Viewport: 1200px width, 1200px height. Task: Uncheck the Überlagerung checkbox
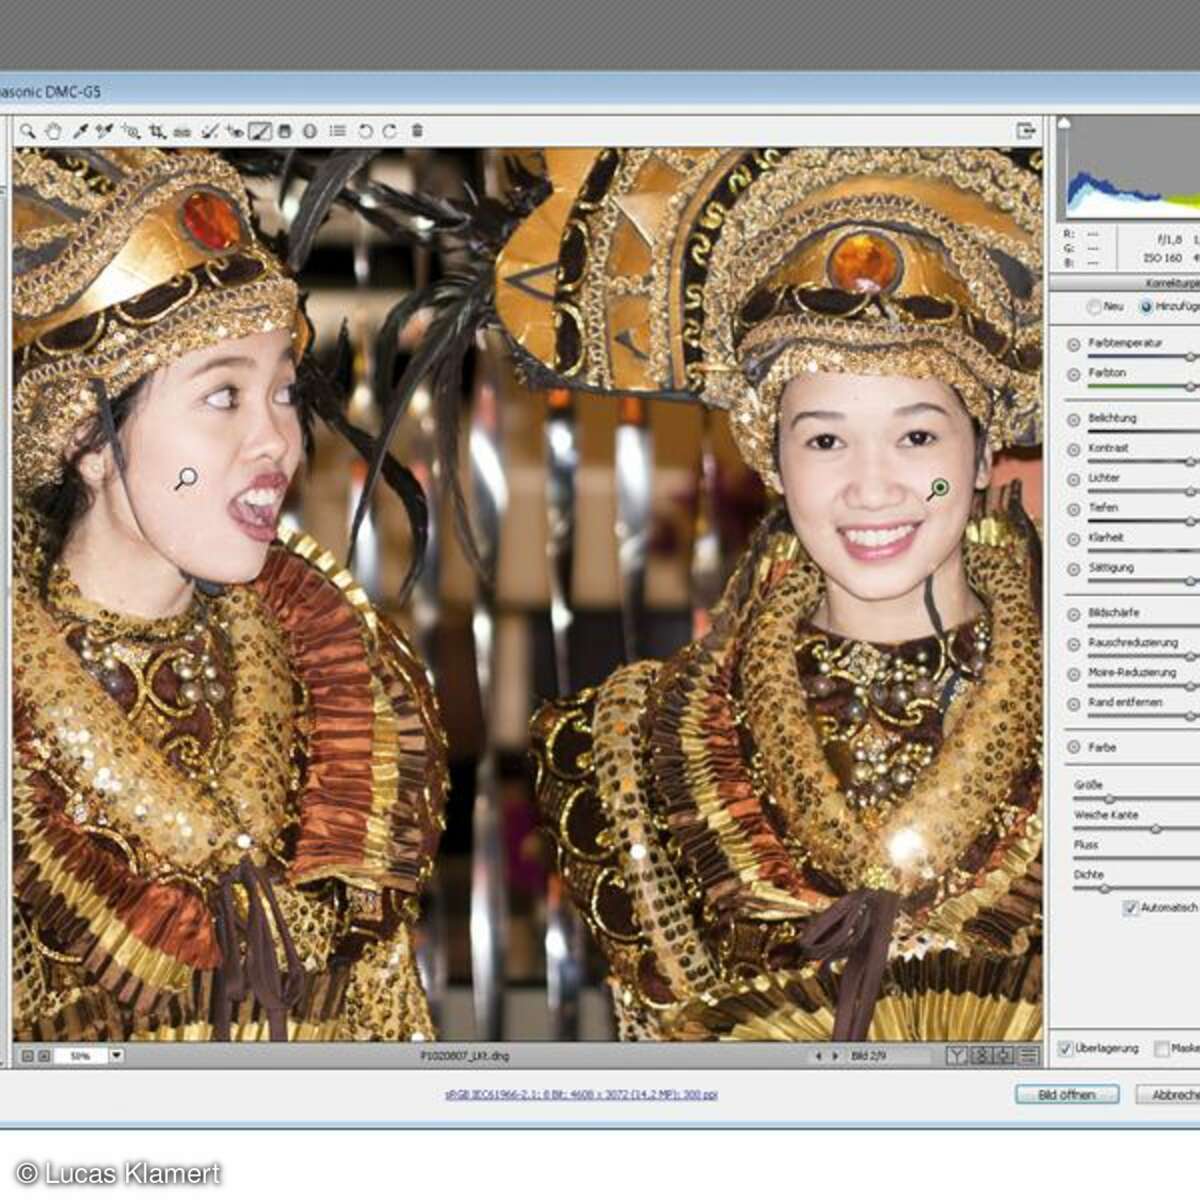coord(1065,1050)
